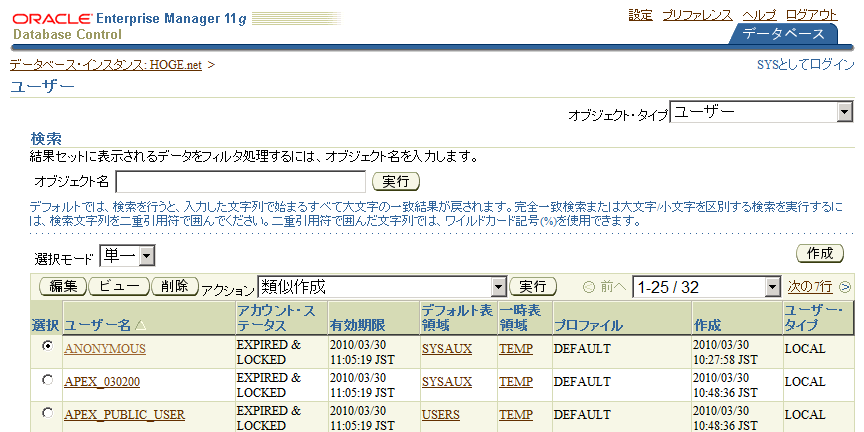Click the sort triangle beside ユーザー名 header
This screenshot has height=432, width=864.
pos(140,326)
